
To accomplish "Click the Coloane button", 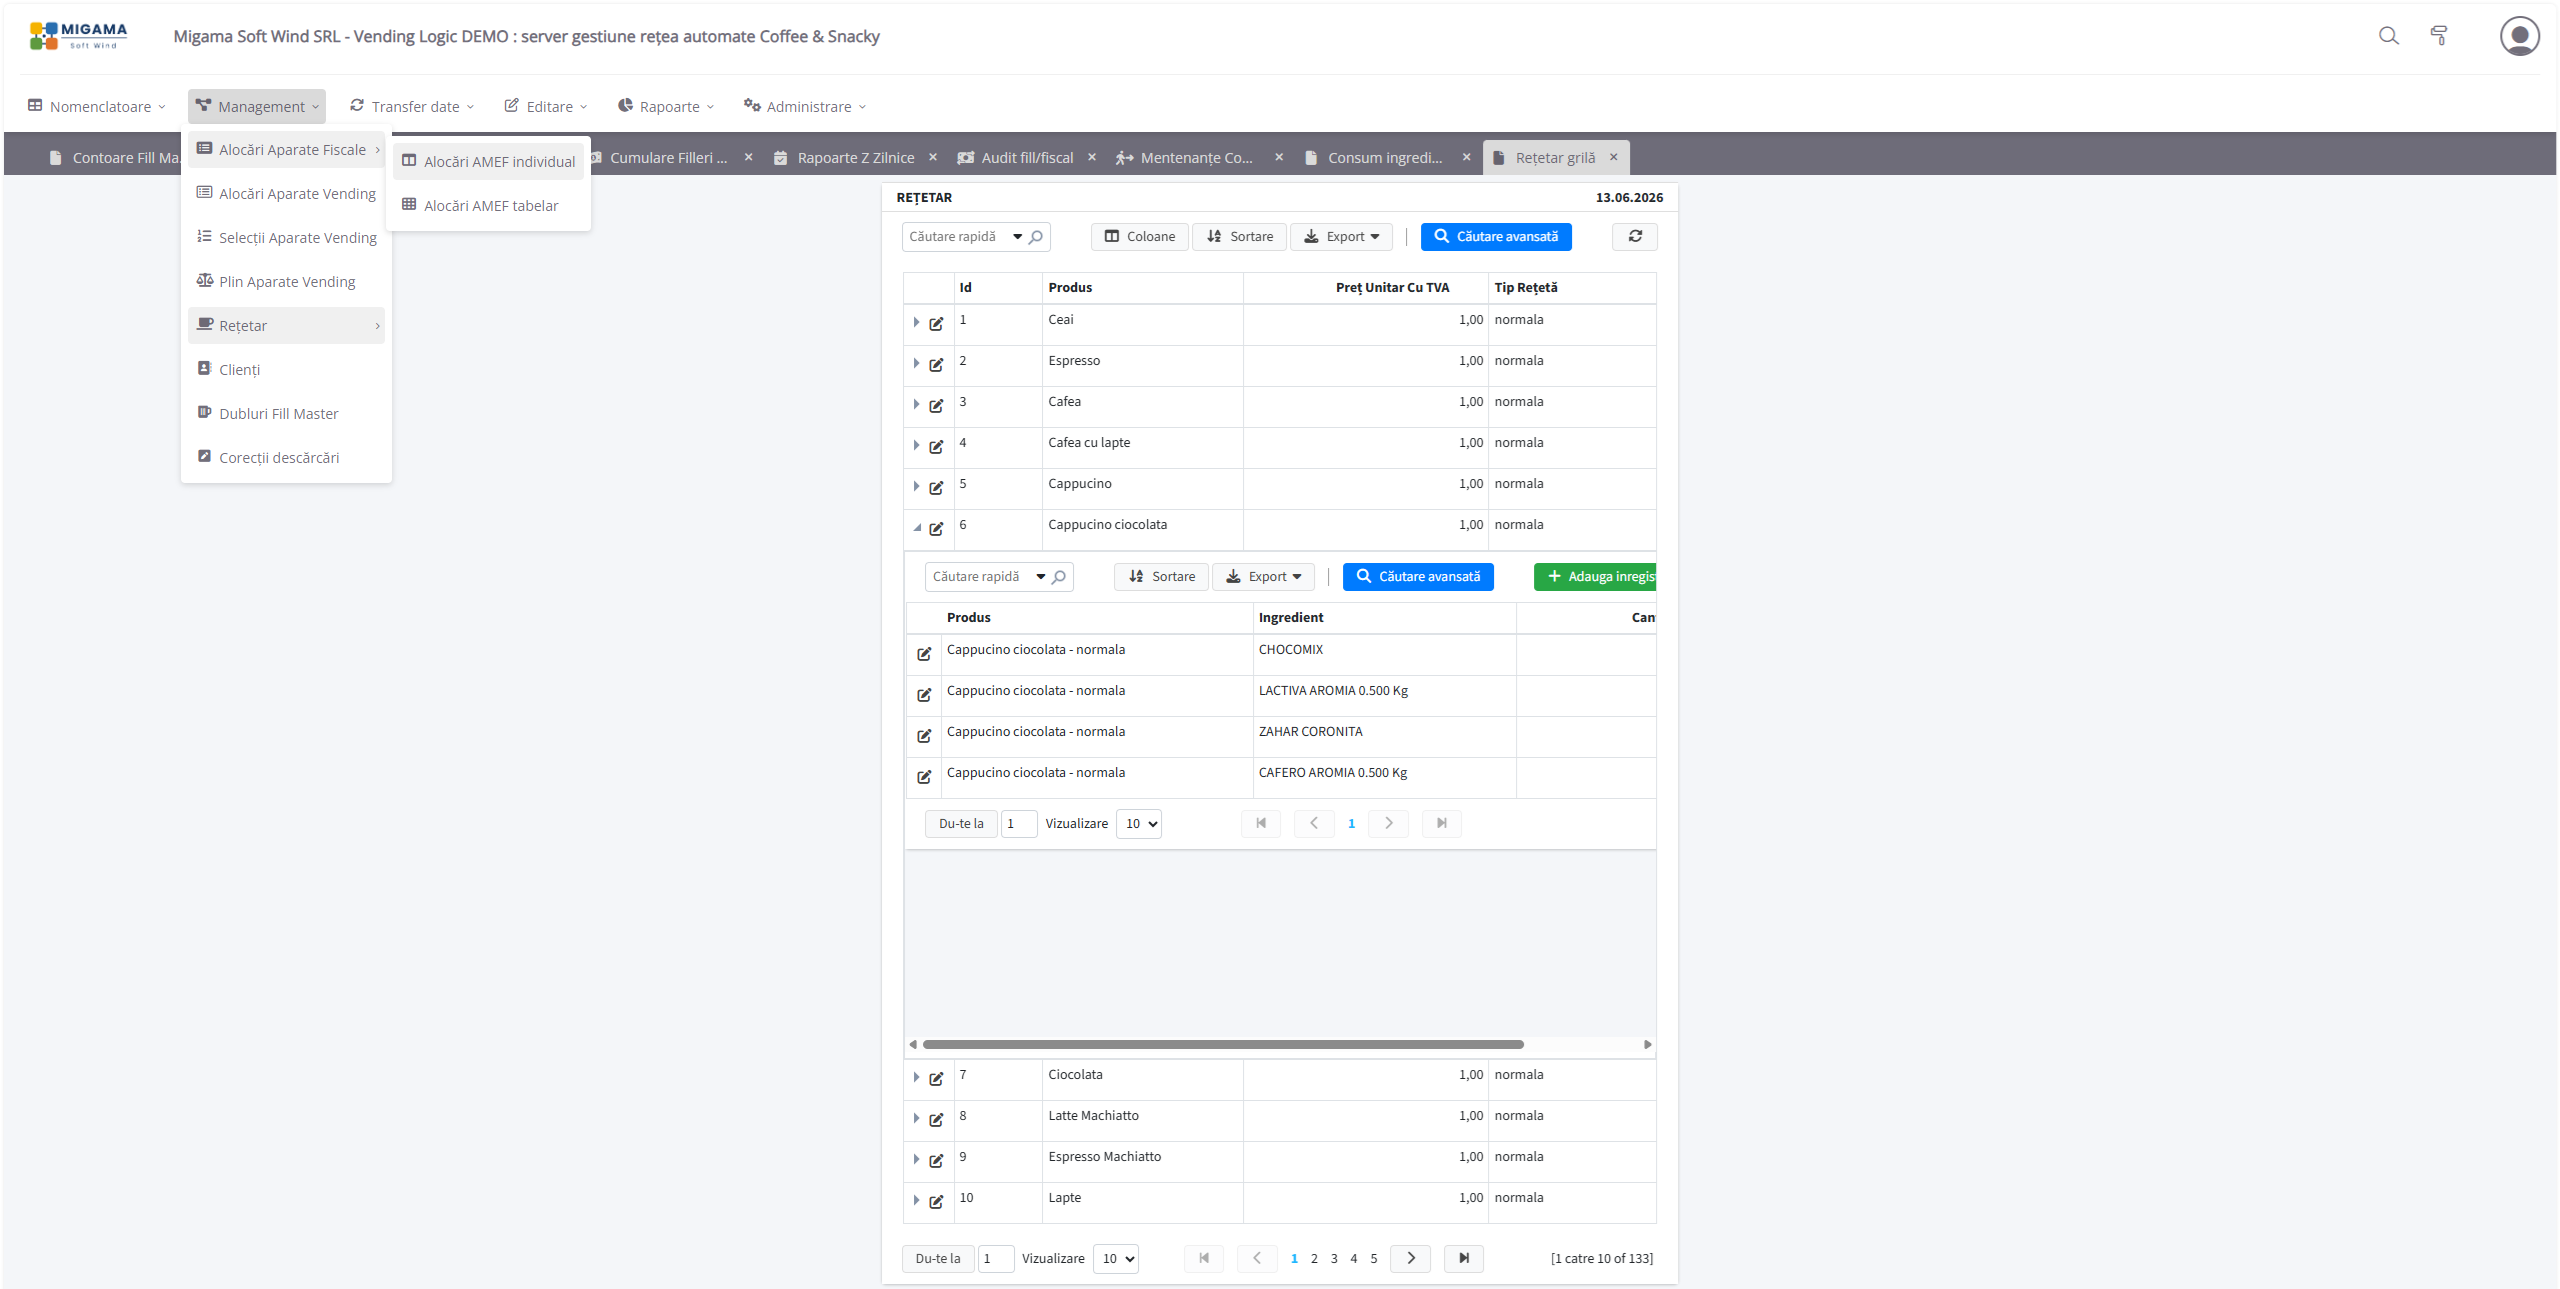I will (1139, 237).
